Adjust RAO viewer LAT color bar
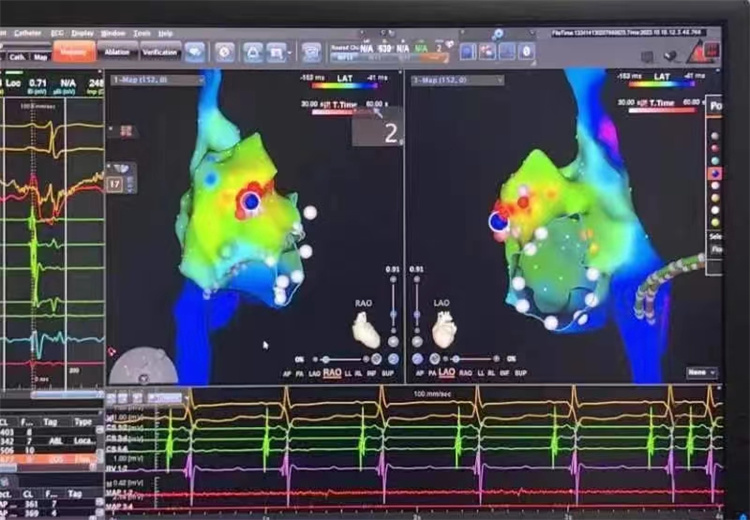The height and width of the screenshot is (520, 750). (x=344, y=86)
